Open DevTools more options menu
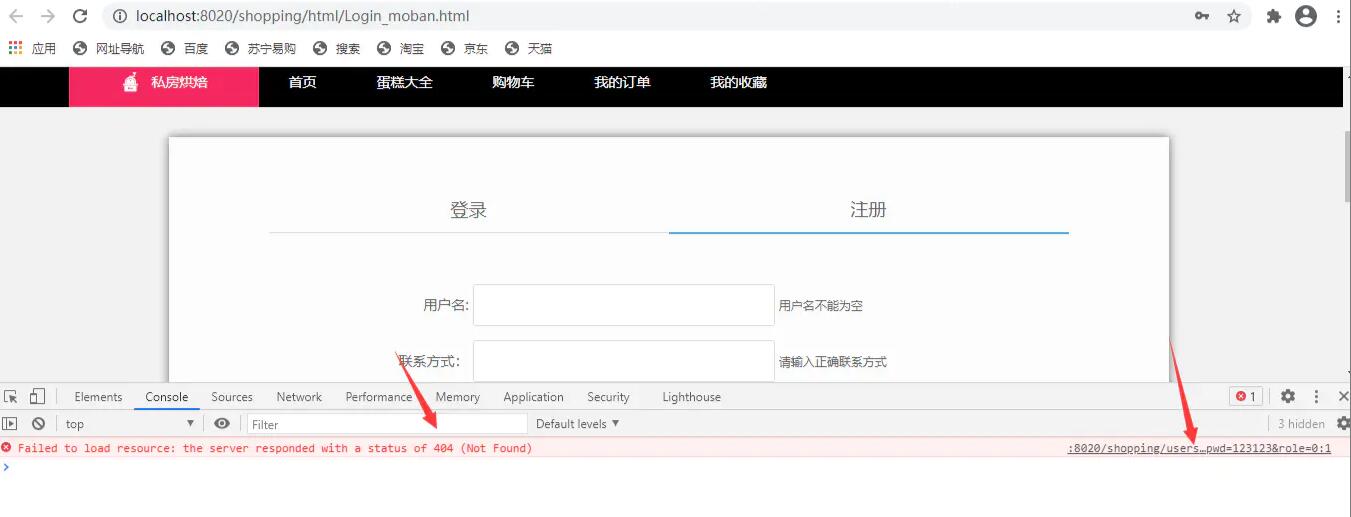This screenshot has width=1351, height=517. pyautogui.click(x=1316, y=396)
